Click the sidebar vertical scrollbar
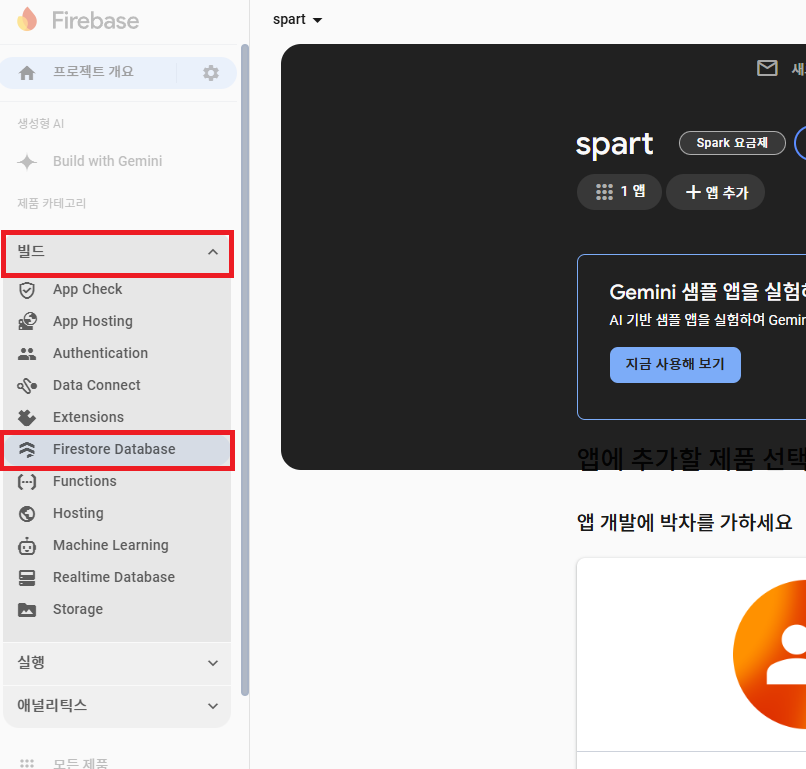Image resolution: width=806 pixels, height=769 pixels. [245, 370]
